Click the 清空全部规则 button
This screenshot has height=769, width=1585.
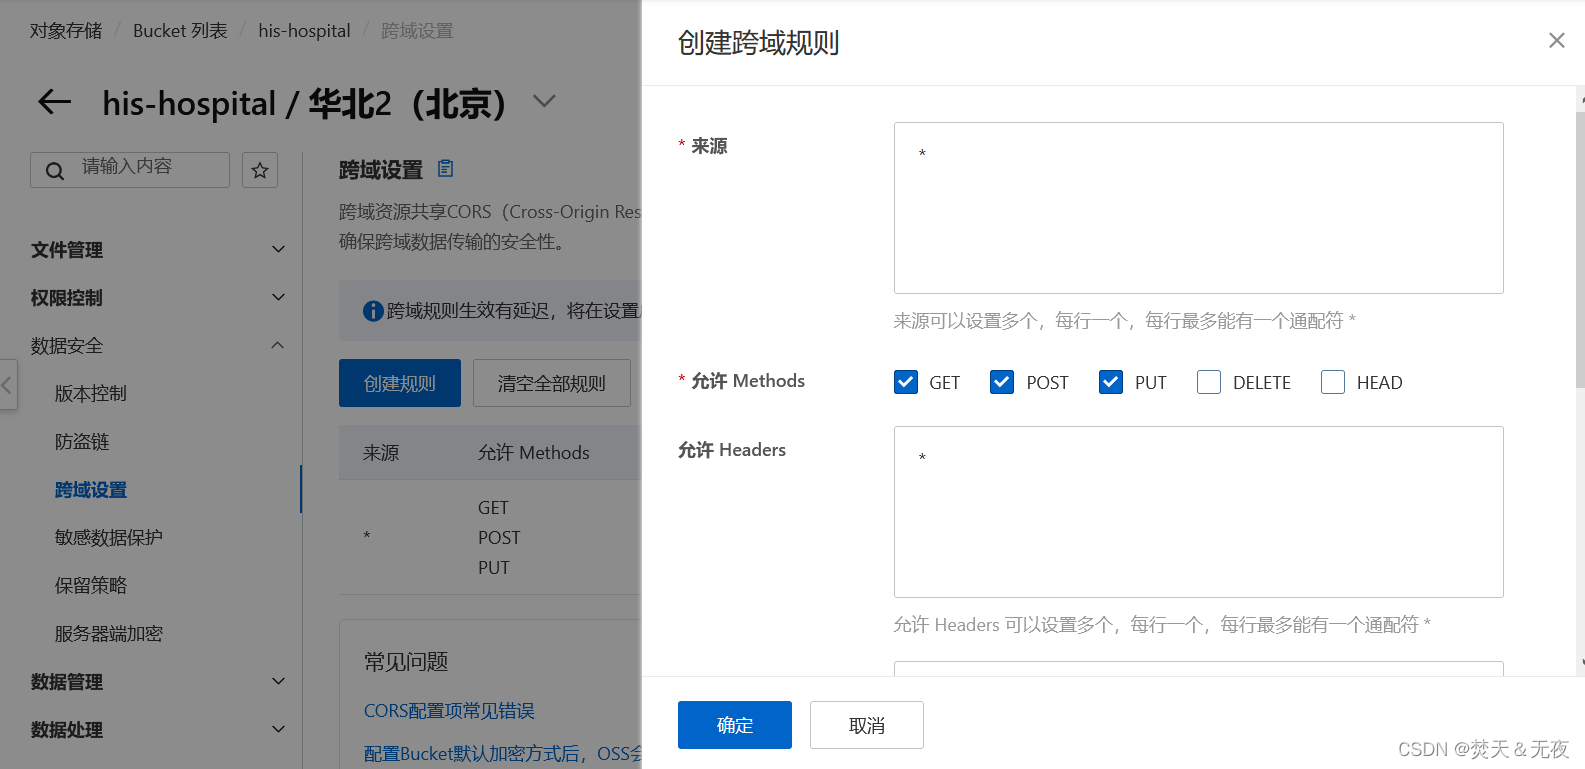click(552, 383)
